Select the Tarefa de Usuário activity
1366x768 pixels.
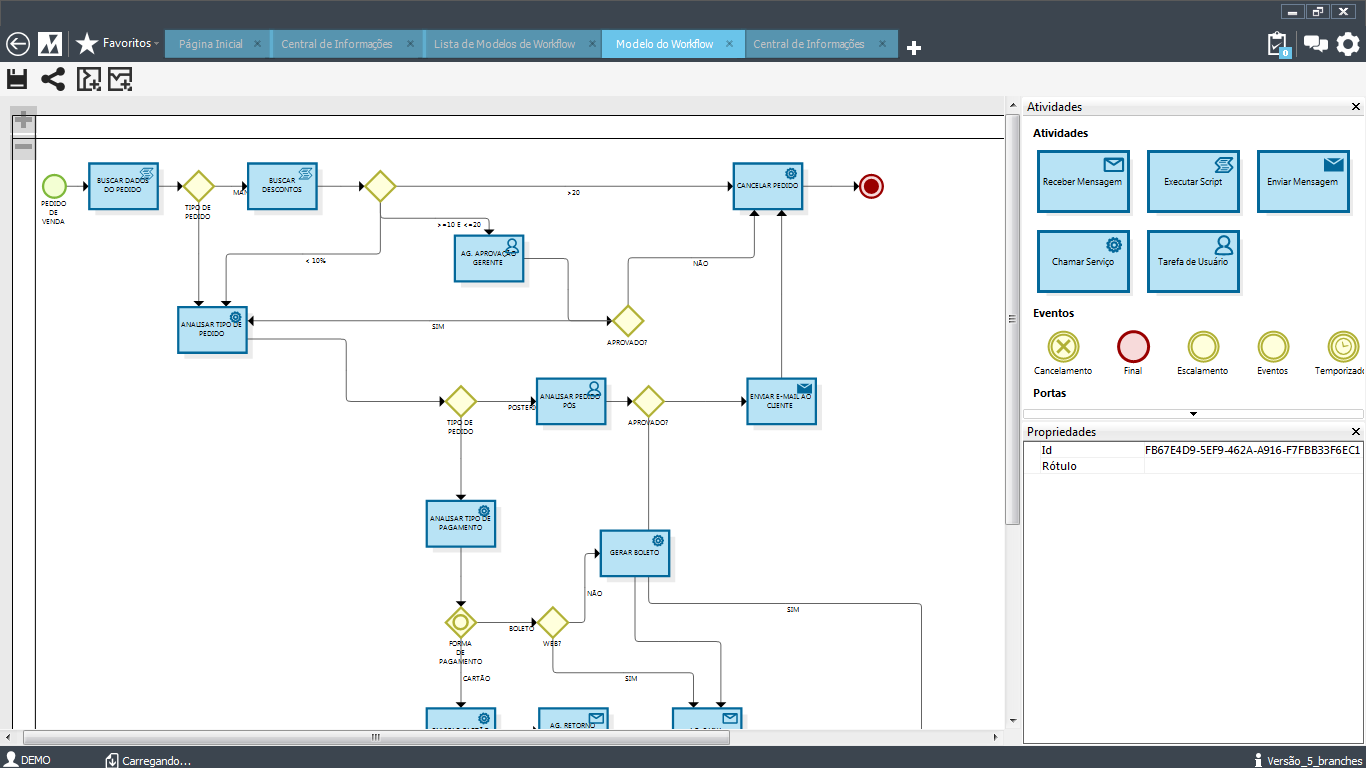(1193, 261)
